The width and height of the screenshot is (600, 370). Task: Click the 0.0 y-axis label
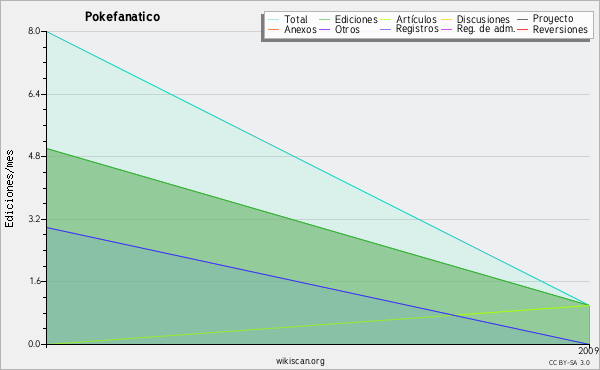coord(34,344)
